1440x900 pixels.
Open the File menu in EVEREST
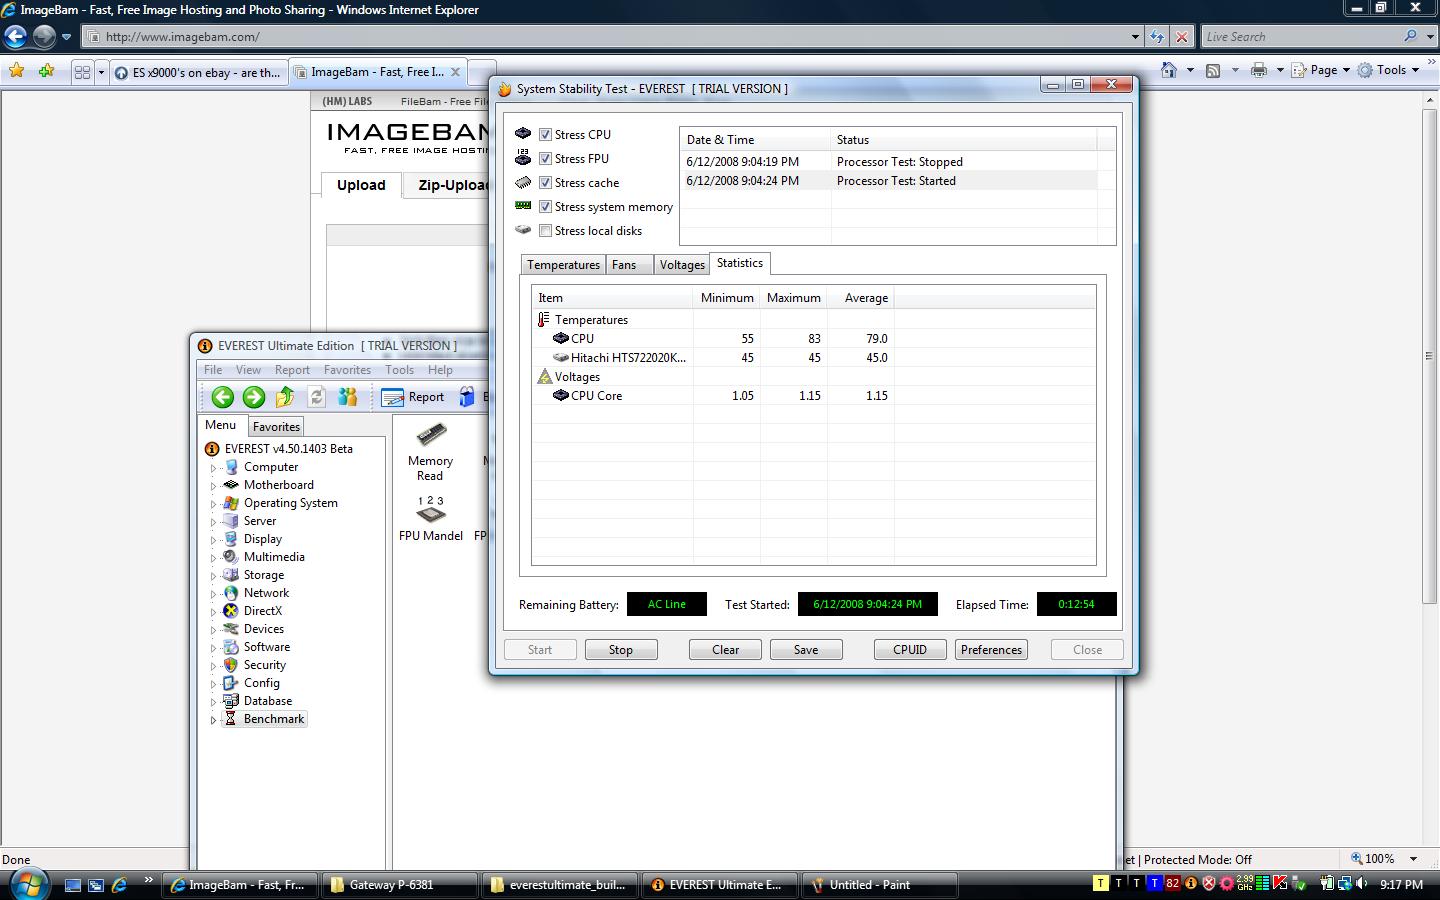click(x=213, y=370)
